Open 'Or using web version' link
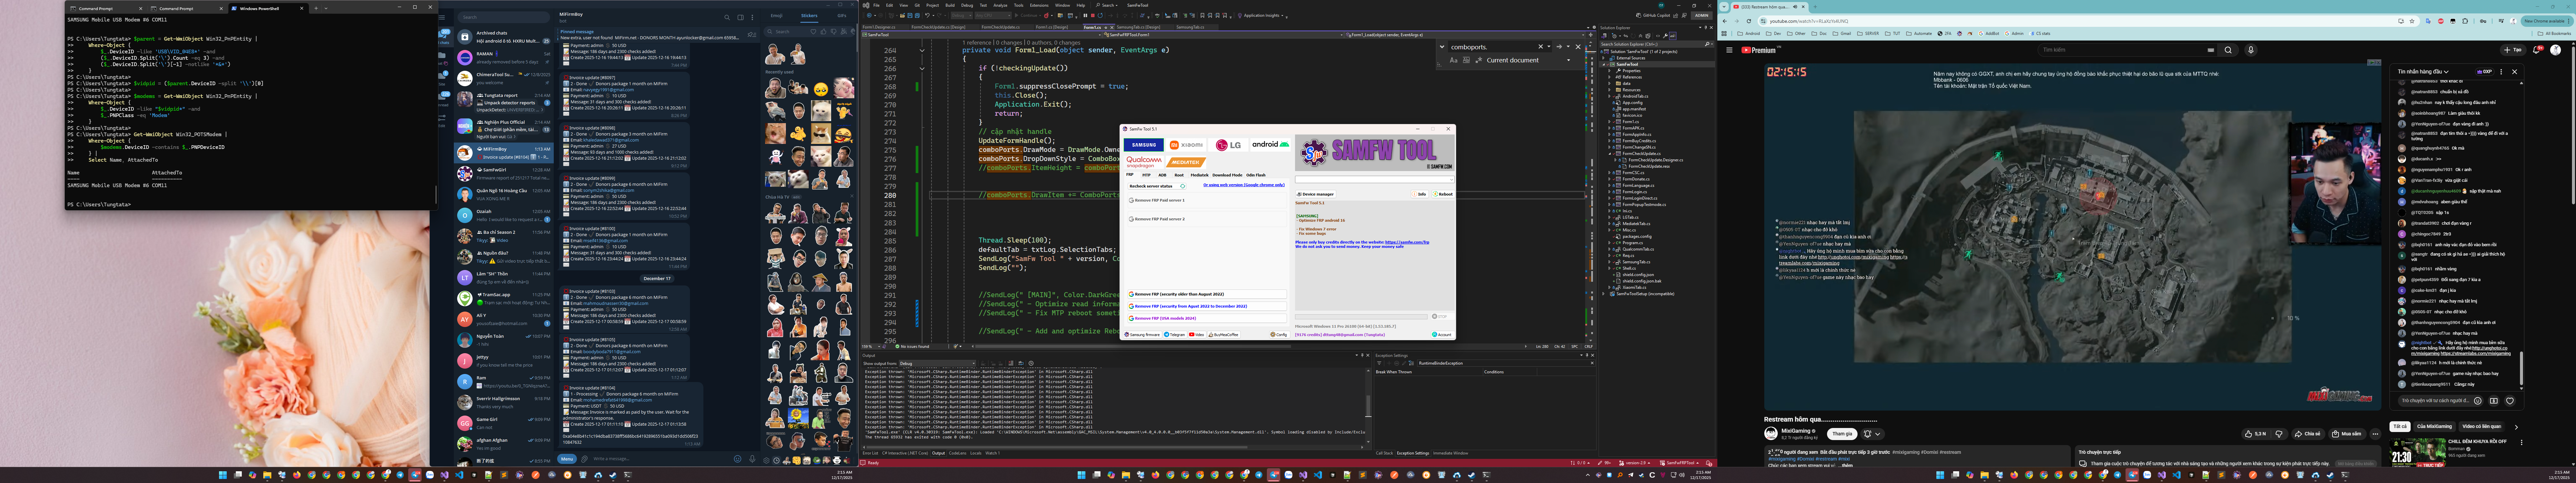Image resolution: width=2576 pixels, height=483 pixels. (1244, 185)
